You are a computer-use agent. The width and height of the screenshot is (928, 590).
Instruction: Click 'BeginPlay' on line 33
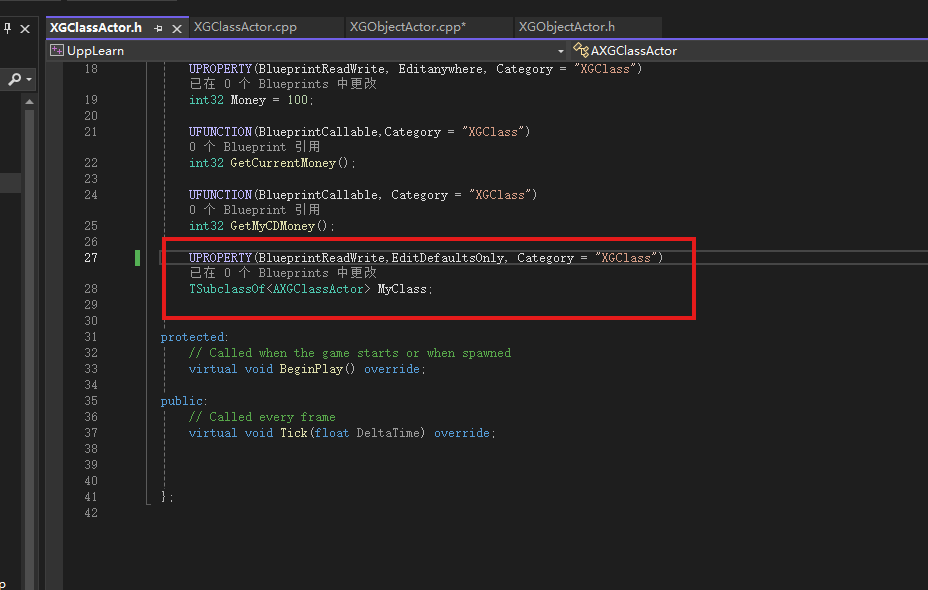click(x=311, y=369)
